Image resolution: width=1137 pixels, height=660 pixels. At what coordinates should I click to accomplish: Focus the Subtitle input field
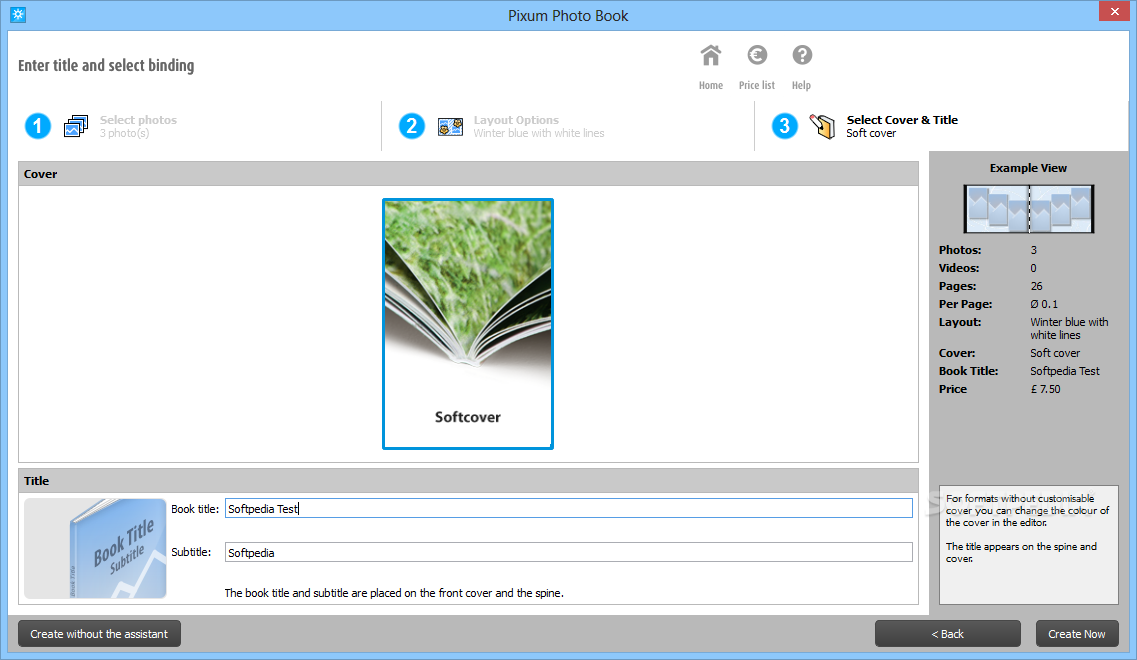568,552
